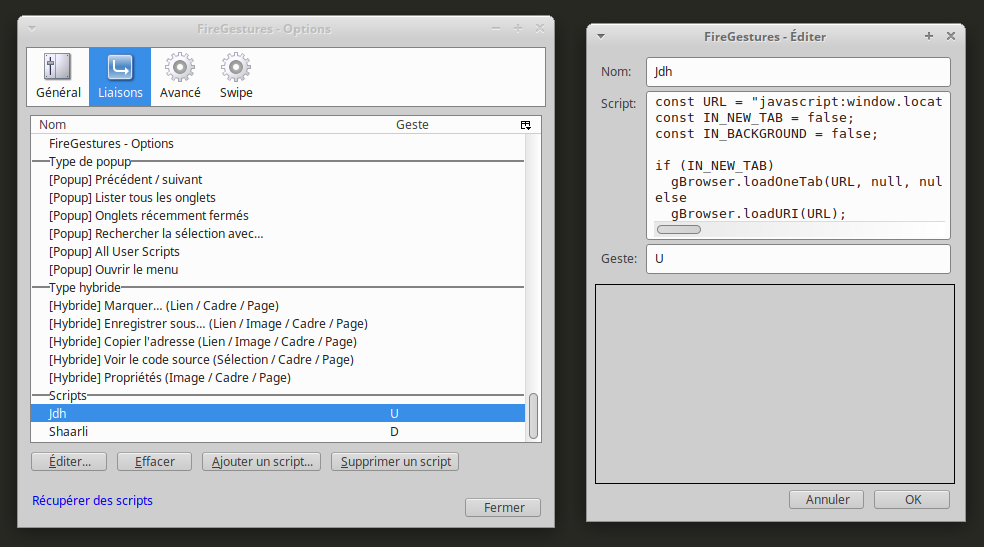Close the FireGestures - Éditer window
Image resolution: width=984 pixels, height=547 pixels.
click(x=951, y=36)
